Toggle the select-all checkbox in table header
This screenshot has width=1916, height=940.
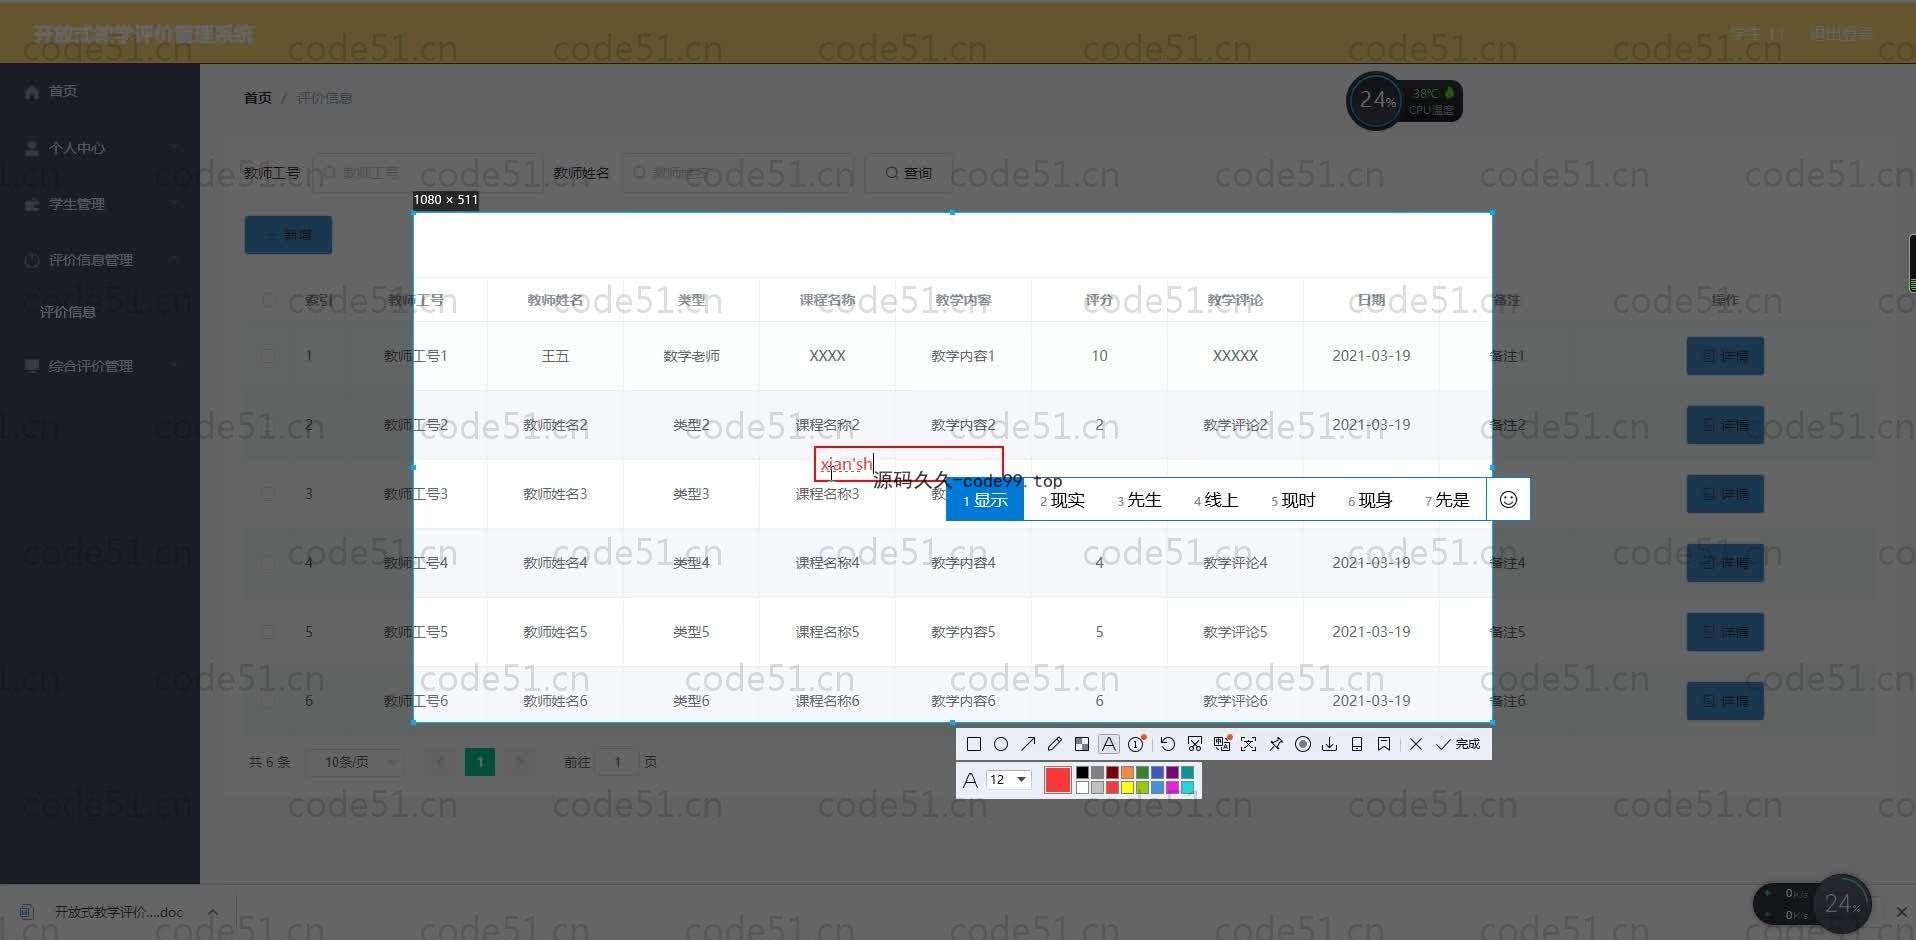coord(268,300)
